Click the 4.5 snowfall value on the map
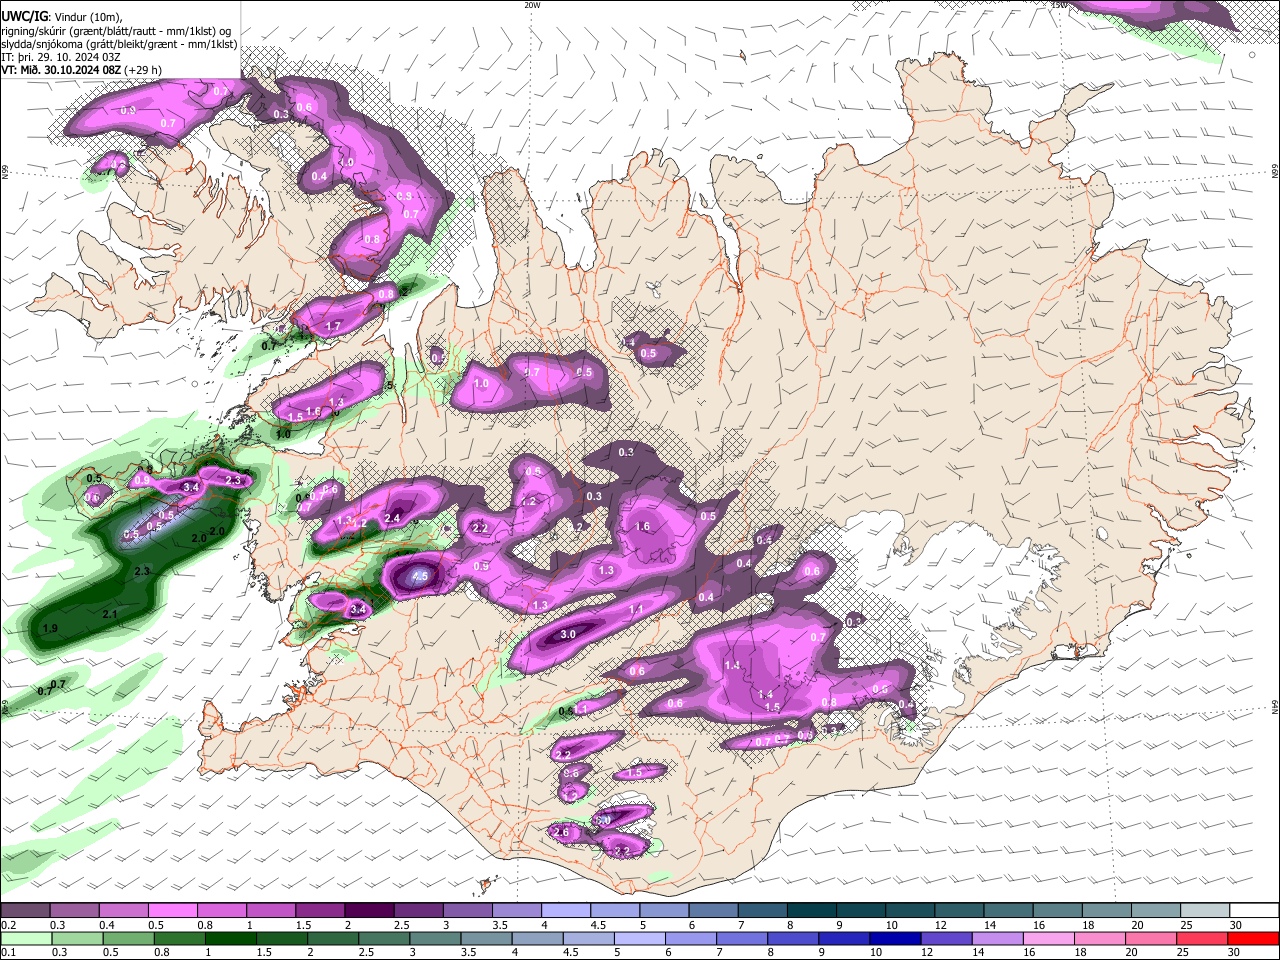Screen dimensions: 1280x960 (x=420, y=576)
